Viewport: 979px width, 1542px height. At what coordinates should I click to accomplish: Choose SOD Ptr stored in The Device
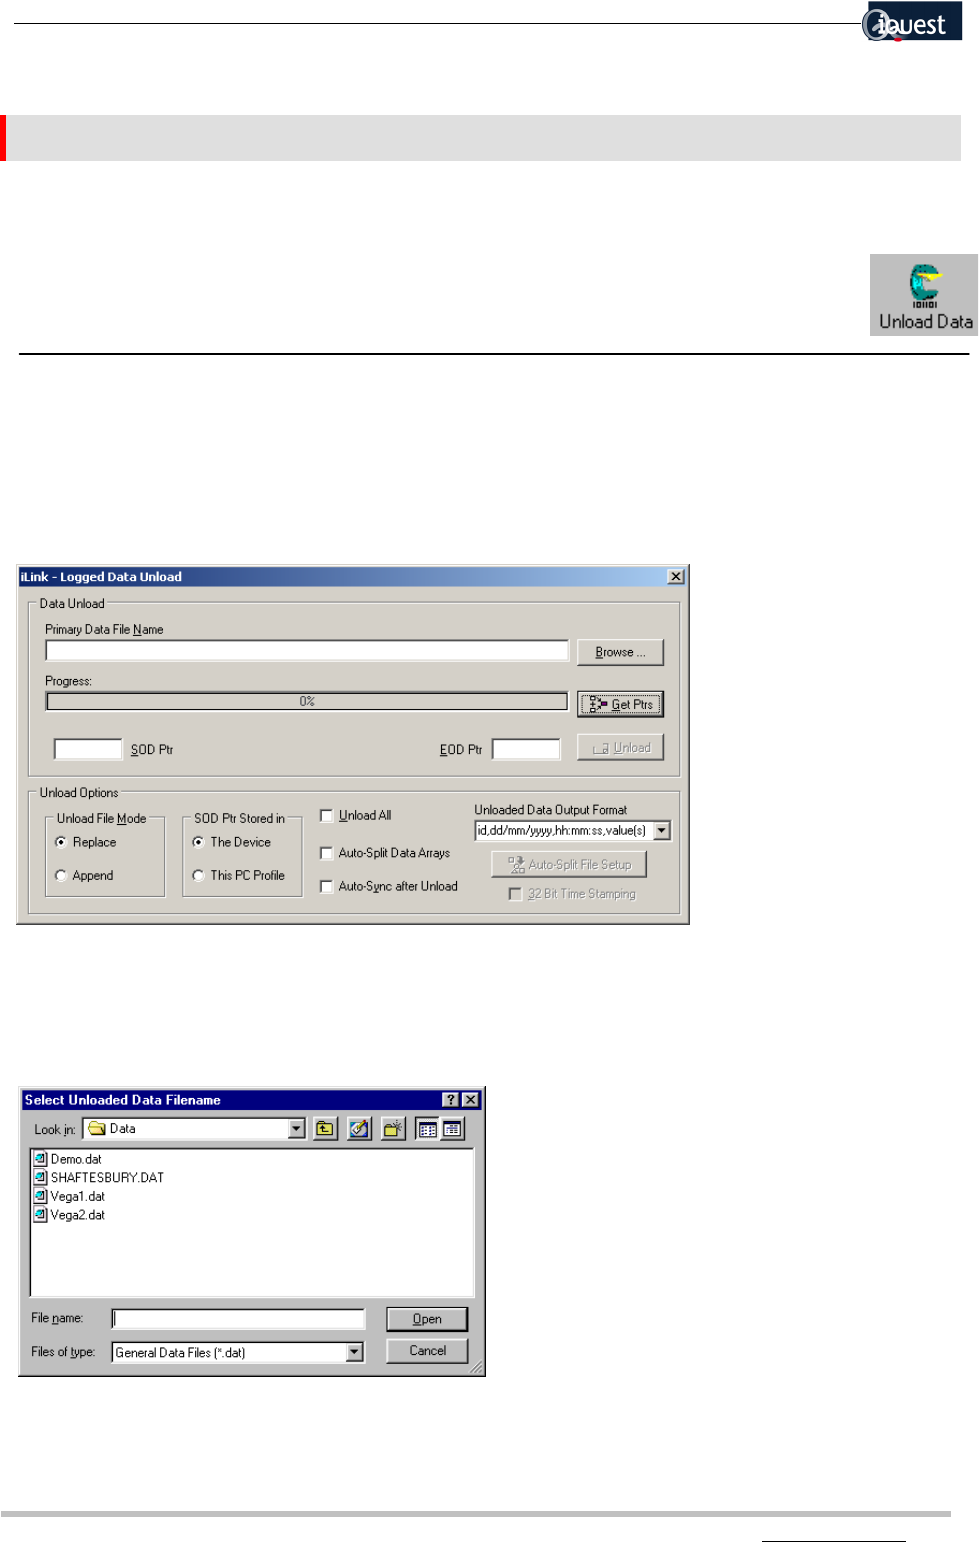click(x=198, y=842)
